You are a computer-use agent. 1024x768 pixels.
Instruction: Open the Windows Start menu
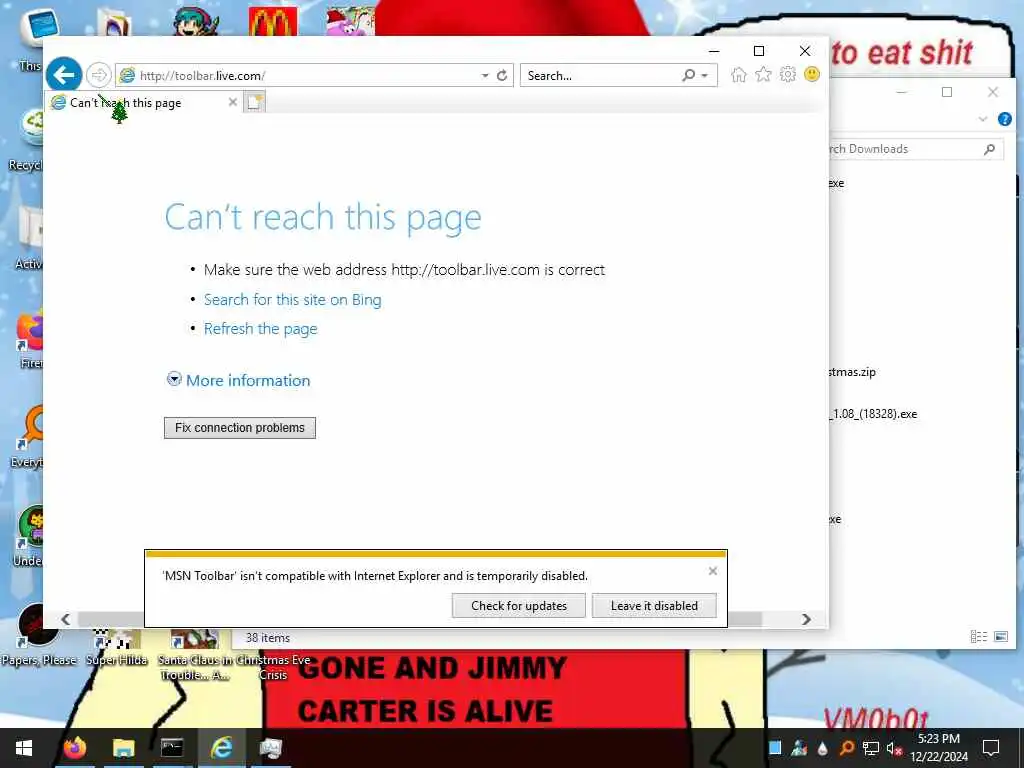[24, 748]
